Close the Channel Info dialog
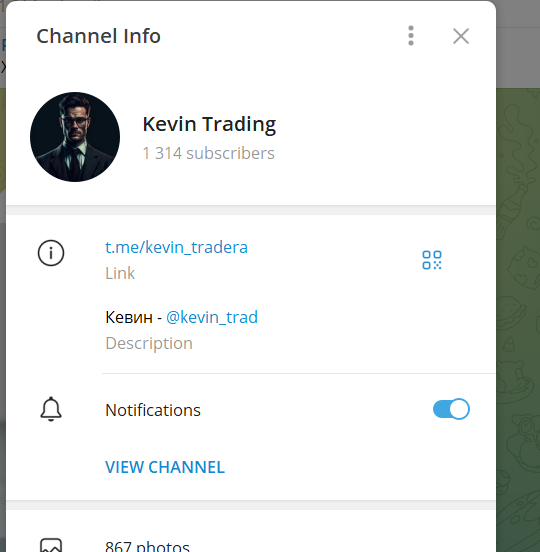This screenshot has width=540, height=552. click(x=461, y=36)
